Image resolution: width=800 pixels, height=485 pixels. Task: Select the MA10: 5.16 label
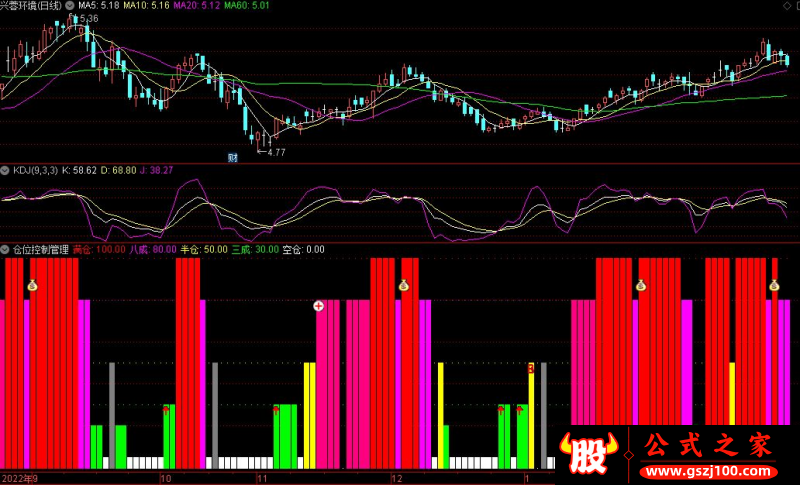point(146,6)
